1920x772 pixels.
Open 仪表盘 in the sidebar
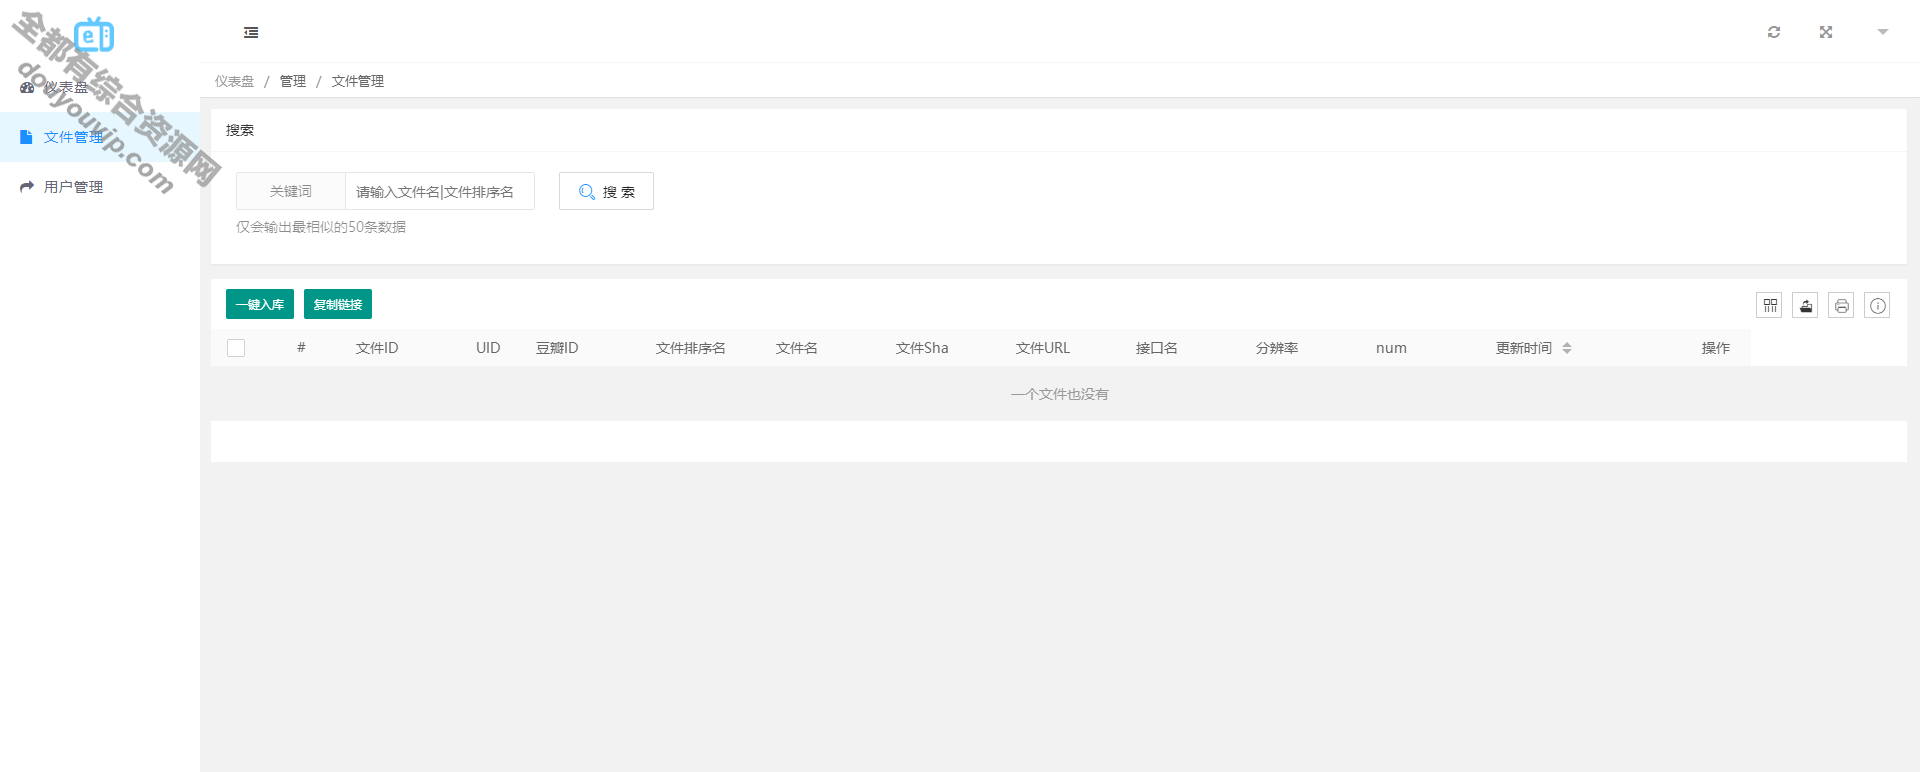coord(100,87)
